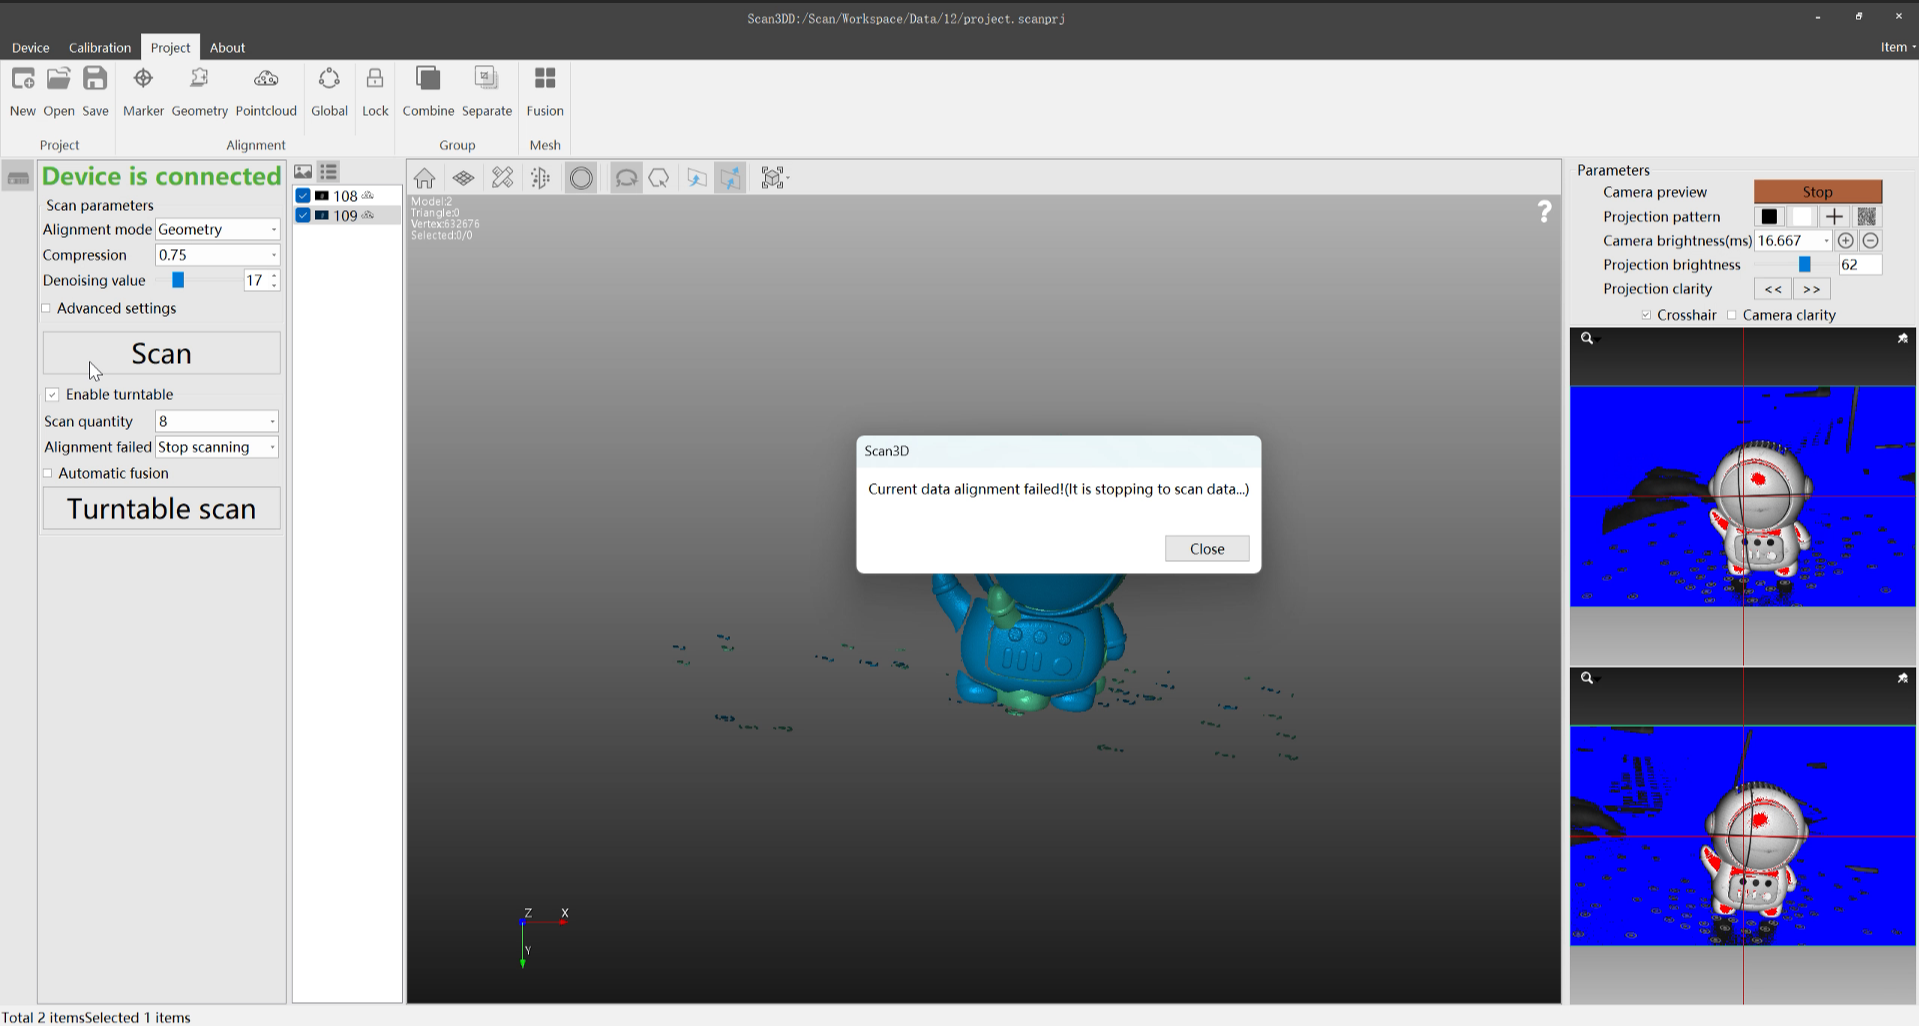
Task: Open the ruler and pencil measure tool
Action: point(502,178)
